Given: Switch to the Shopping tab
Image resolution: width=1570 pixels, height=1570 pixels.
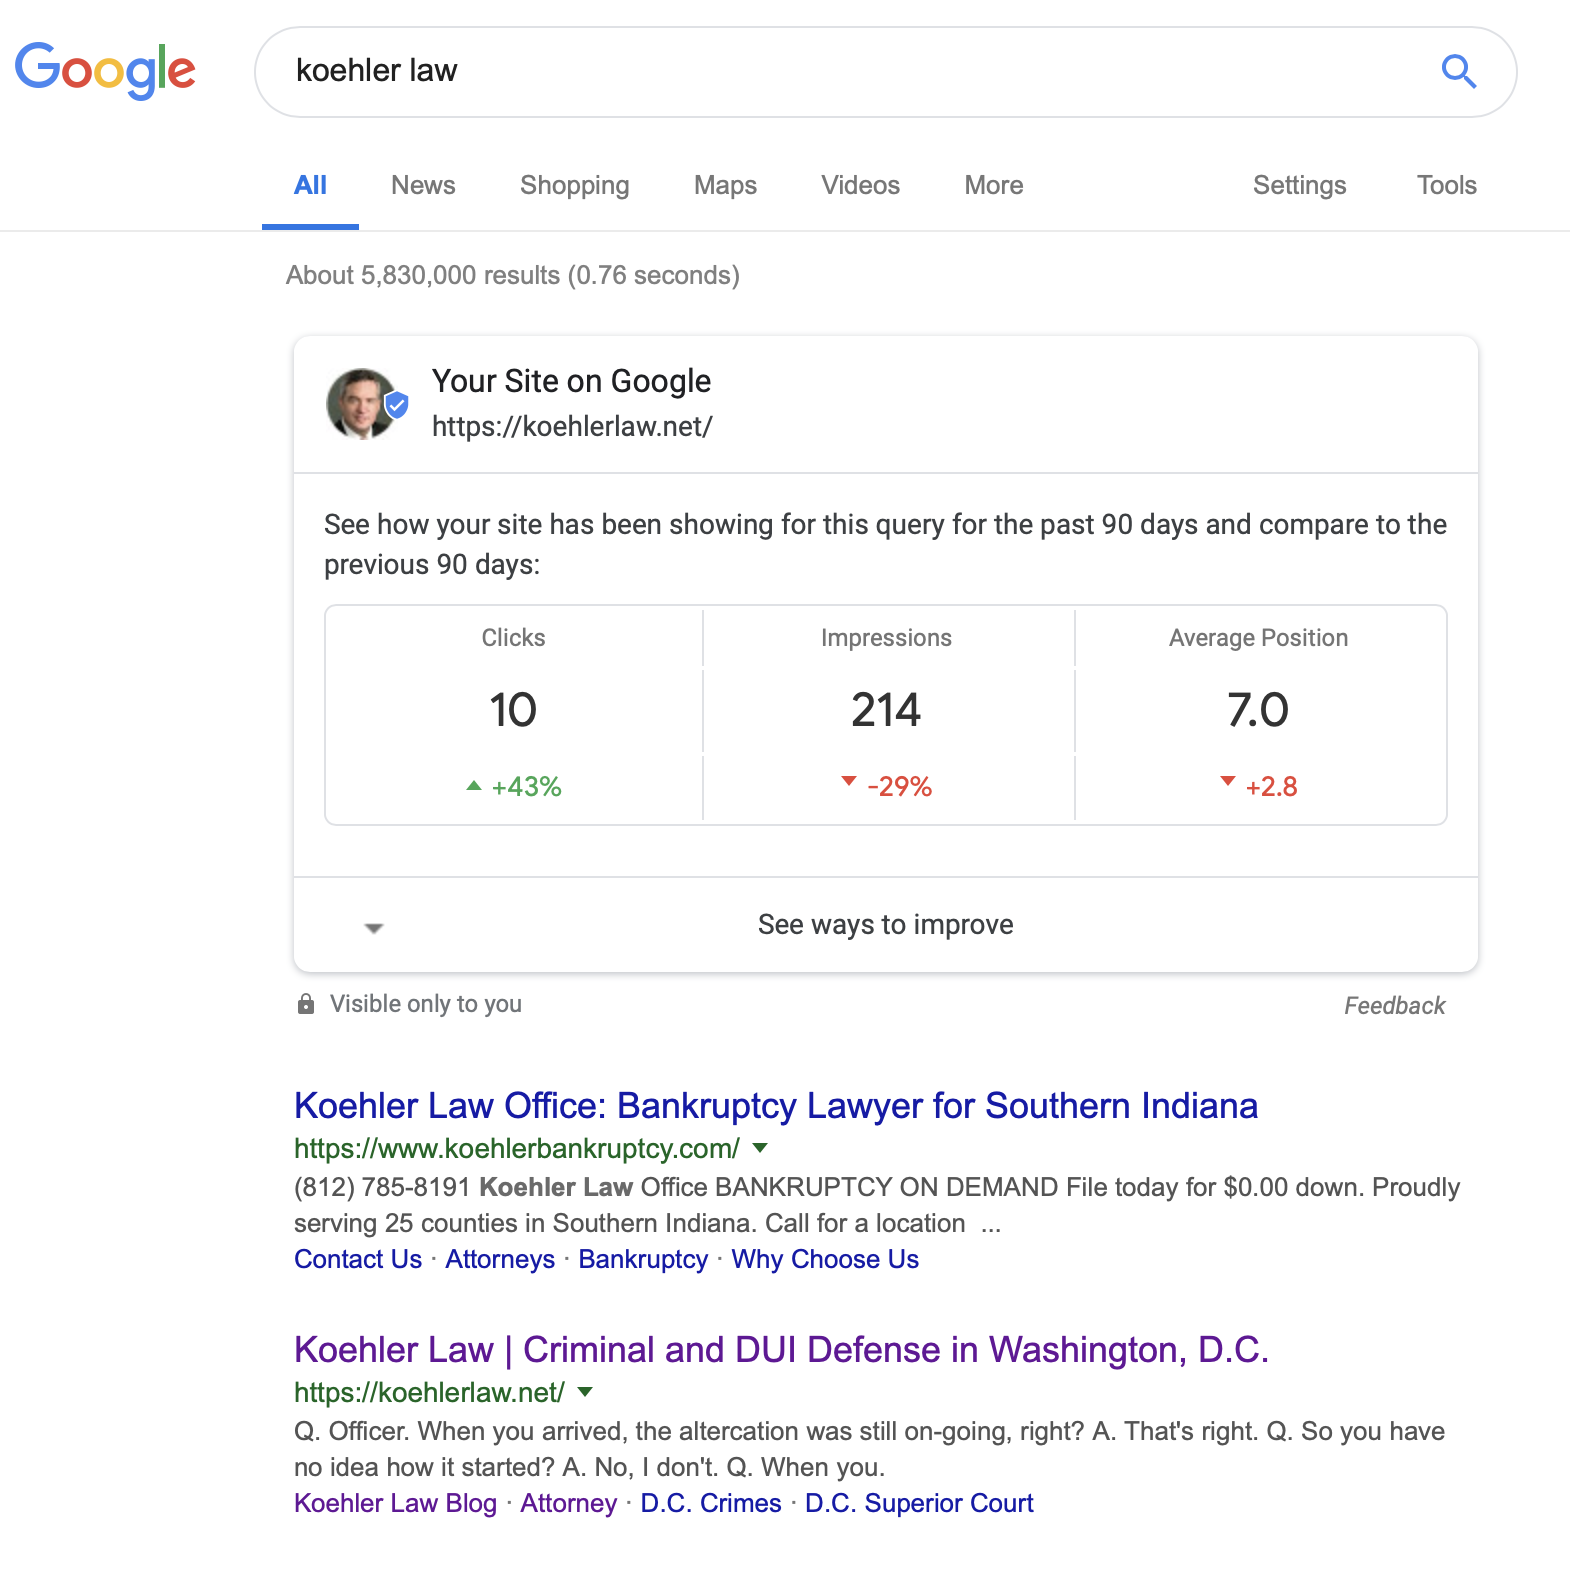Looking at the screenshot, I should (574, 185).
